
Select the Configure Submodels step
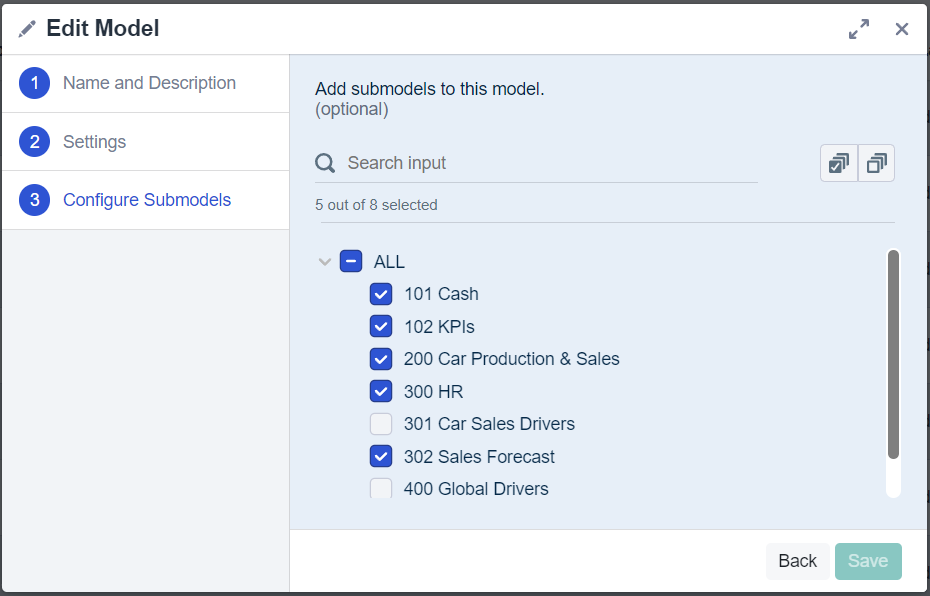(147, 200)
